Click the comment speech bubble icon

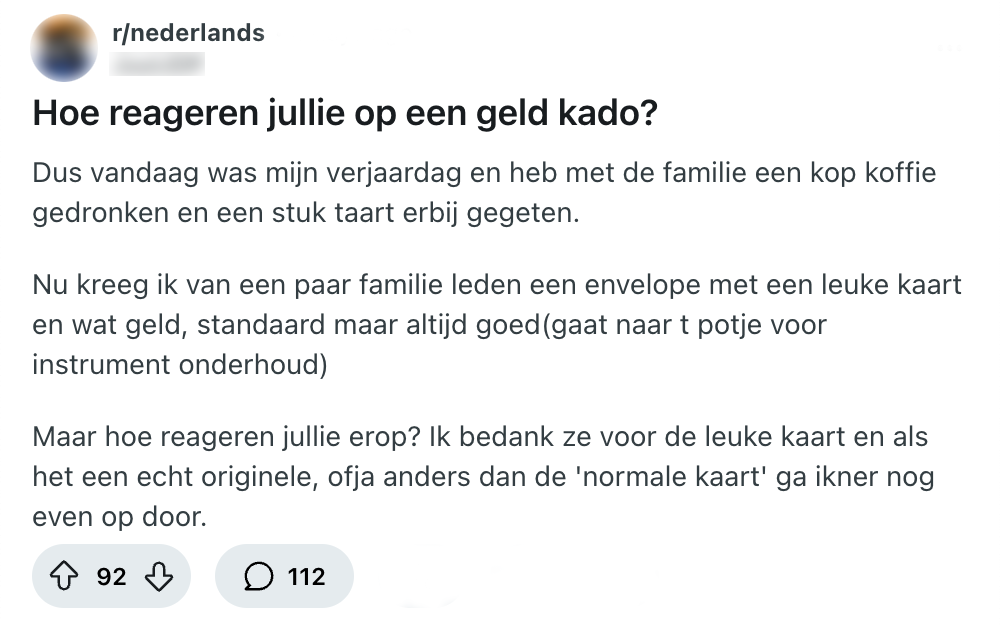pos(259,576)
